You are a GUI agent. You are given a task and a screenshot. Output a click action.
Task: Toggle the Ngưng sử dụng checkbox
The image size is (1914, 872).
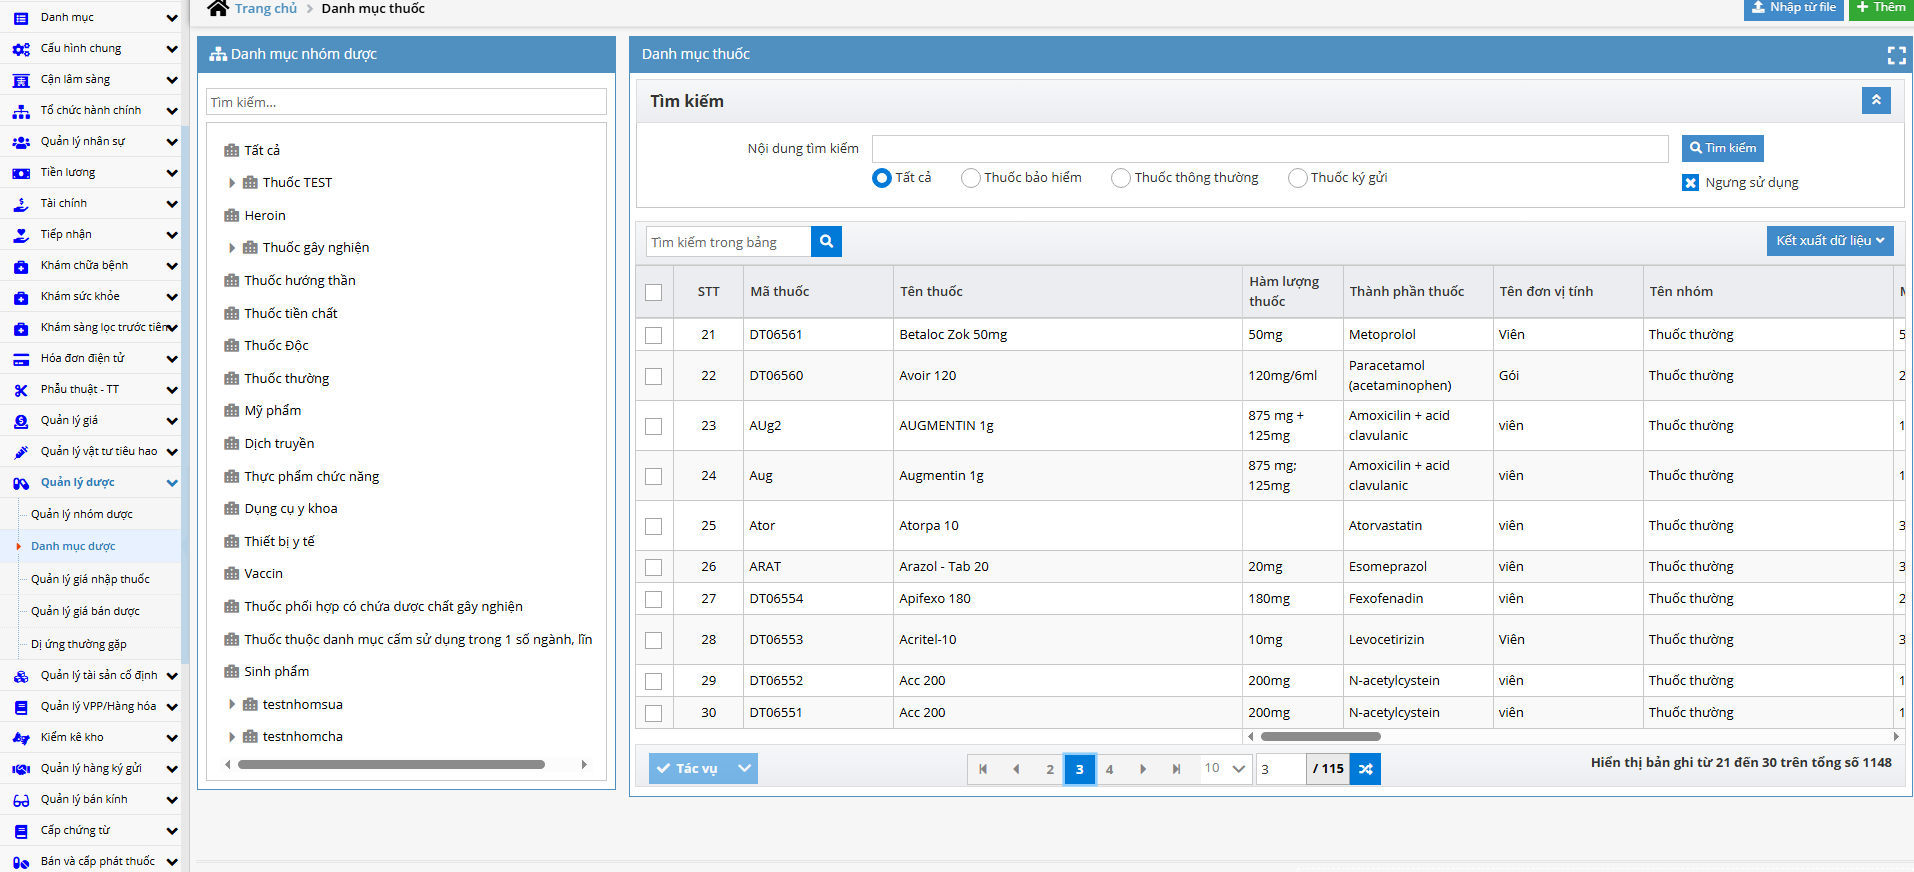pyautogui.click(x=1690, y=183)
